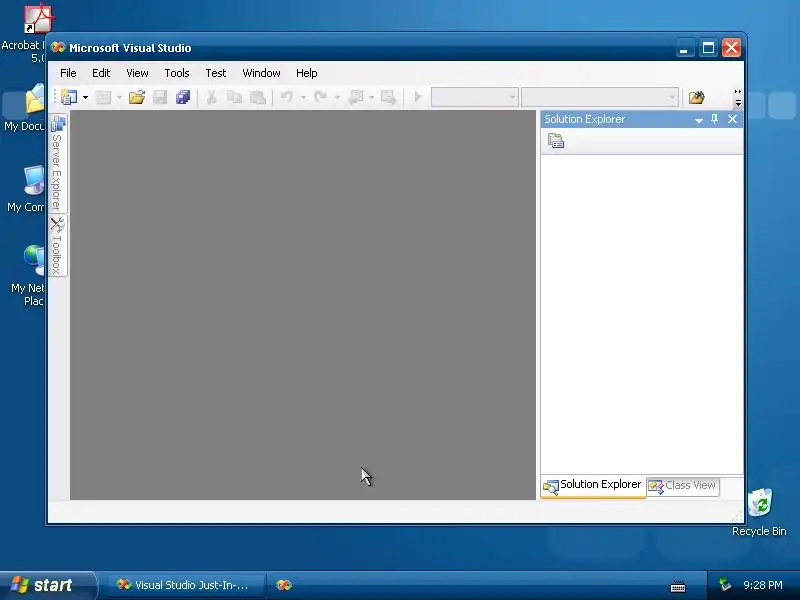The height and width of the screenshot is (600, 800).
Task: Click the Copy toolbar icon
Action: [x=234, y=97]
